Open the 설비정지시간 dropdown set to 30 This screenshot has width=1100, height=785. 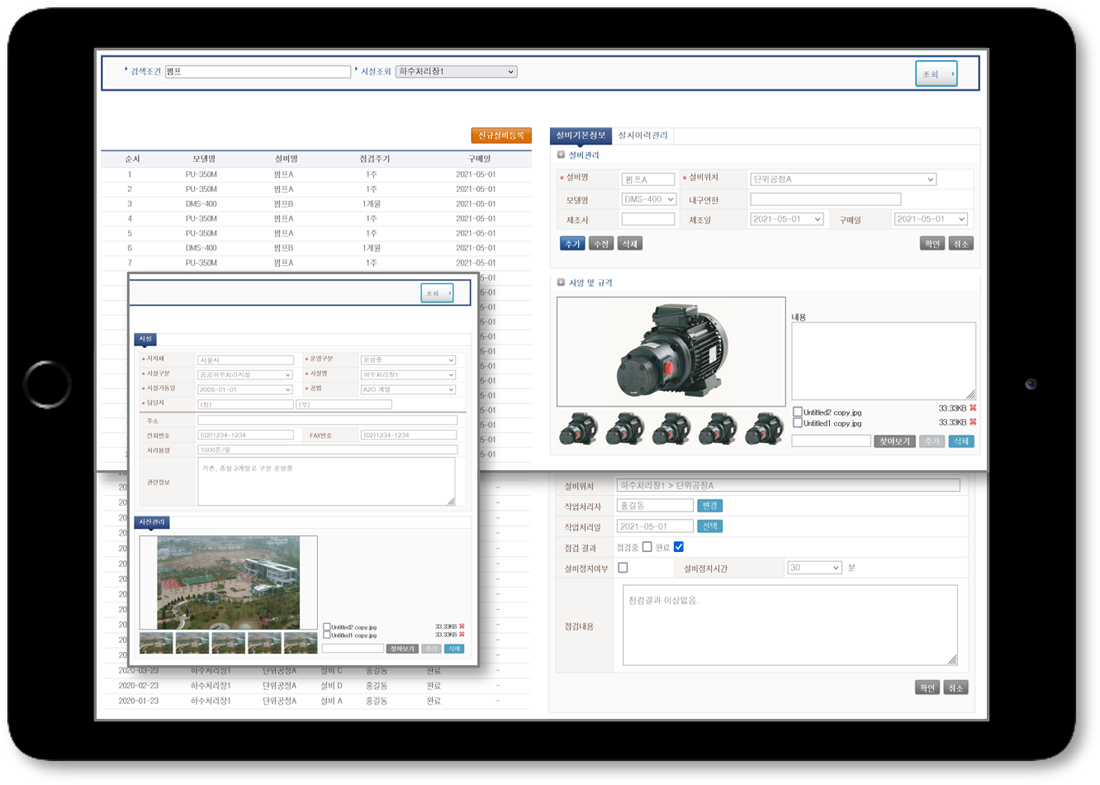814,567
